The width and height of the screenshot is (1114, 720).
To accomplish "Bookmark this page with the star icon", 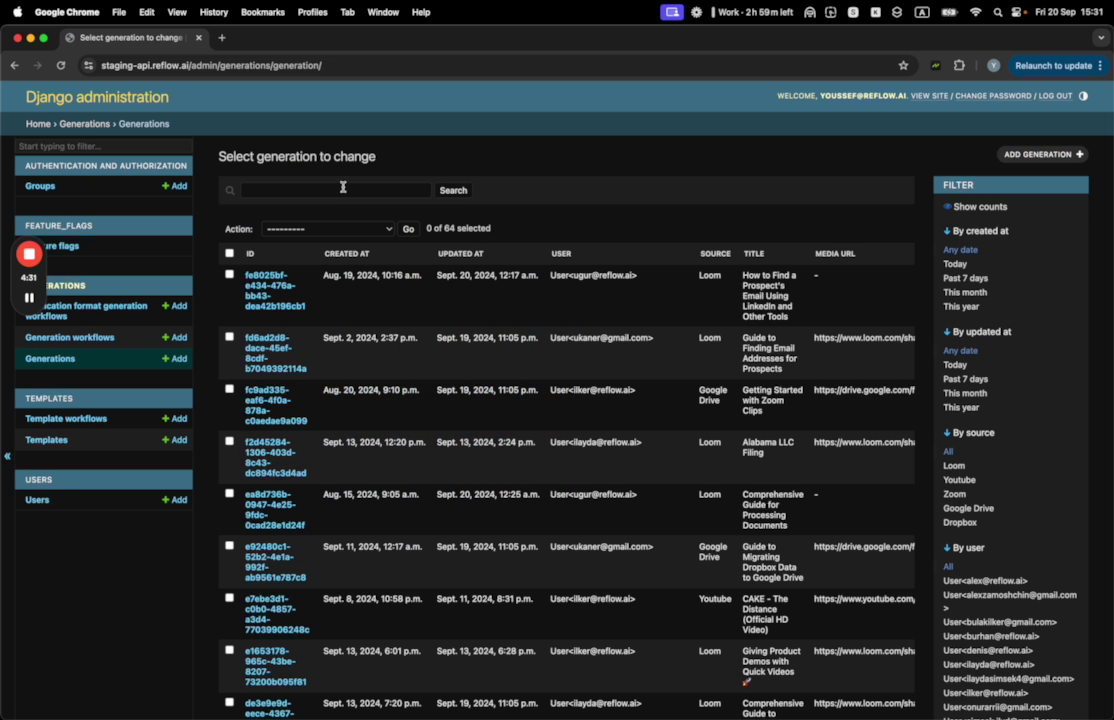I will tap(903, 66).
